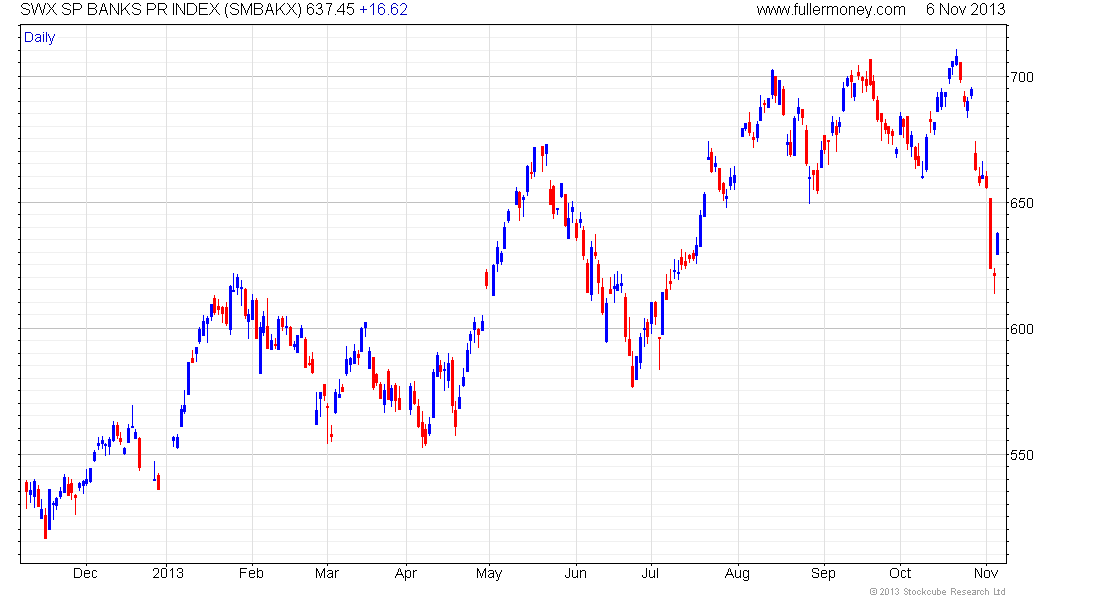Click the long red candlestick in early November
The image size is (1100, 600).
[991, 234]
